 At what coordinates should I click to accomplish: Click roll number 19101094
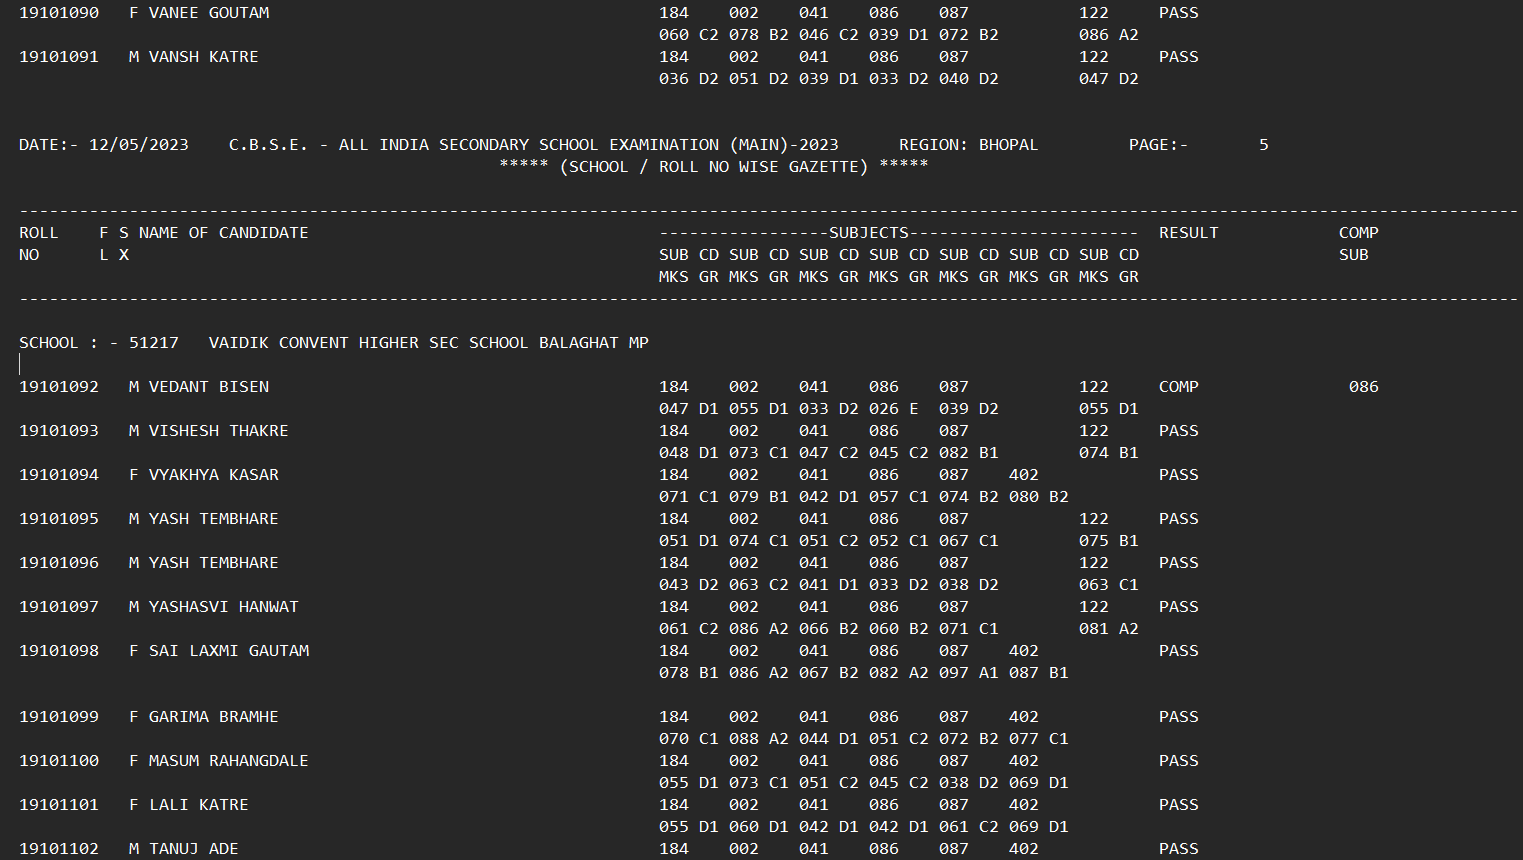(59, 475)
